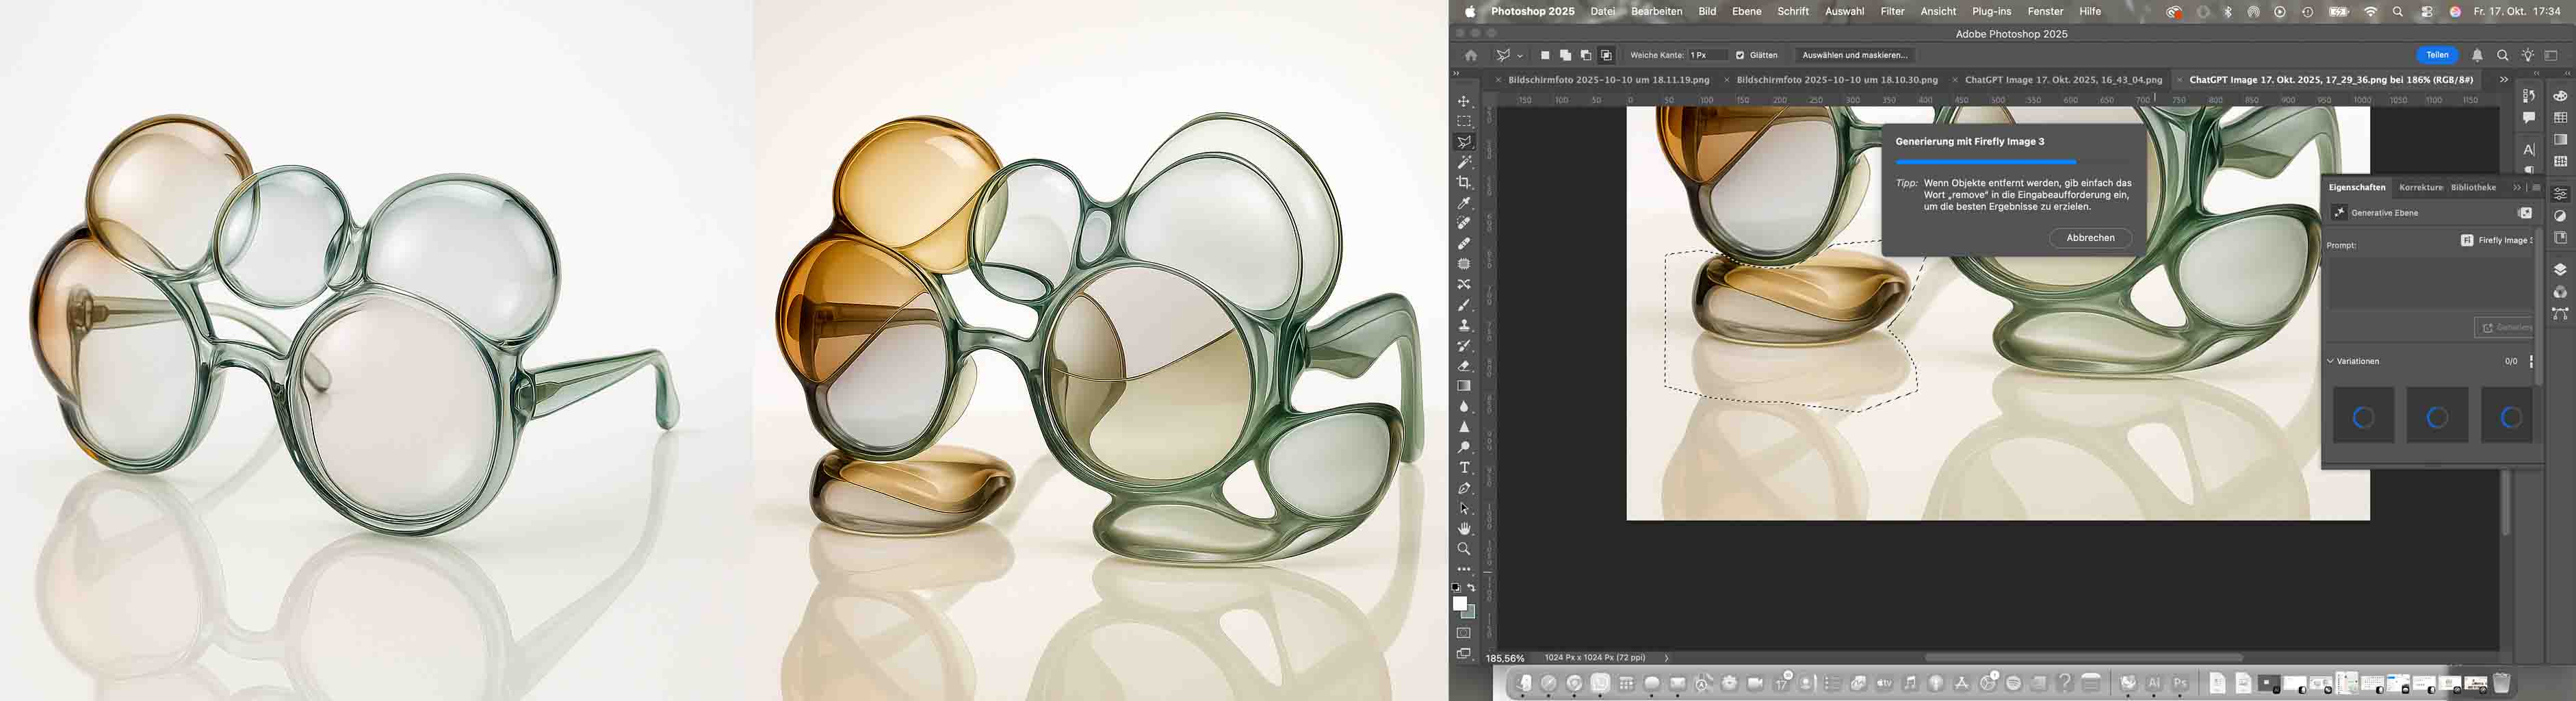Pick the Eyedropper tool
2576x701 pixels.
pos(1464,203)
